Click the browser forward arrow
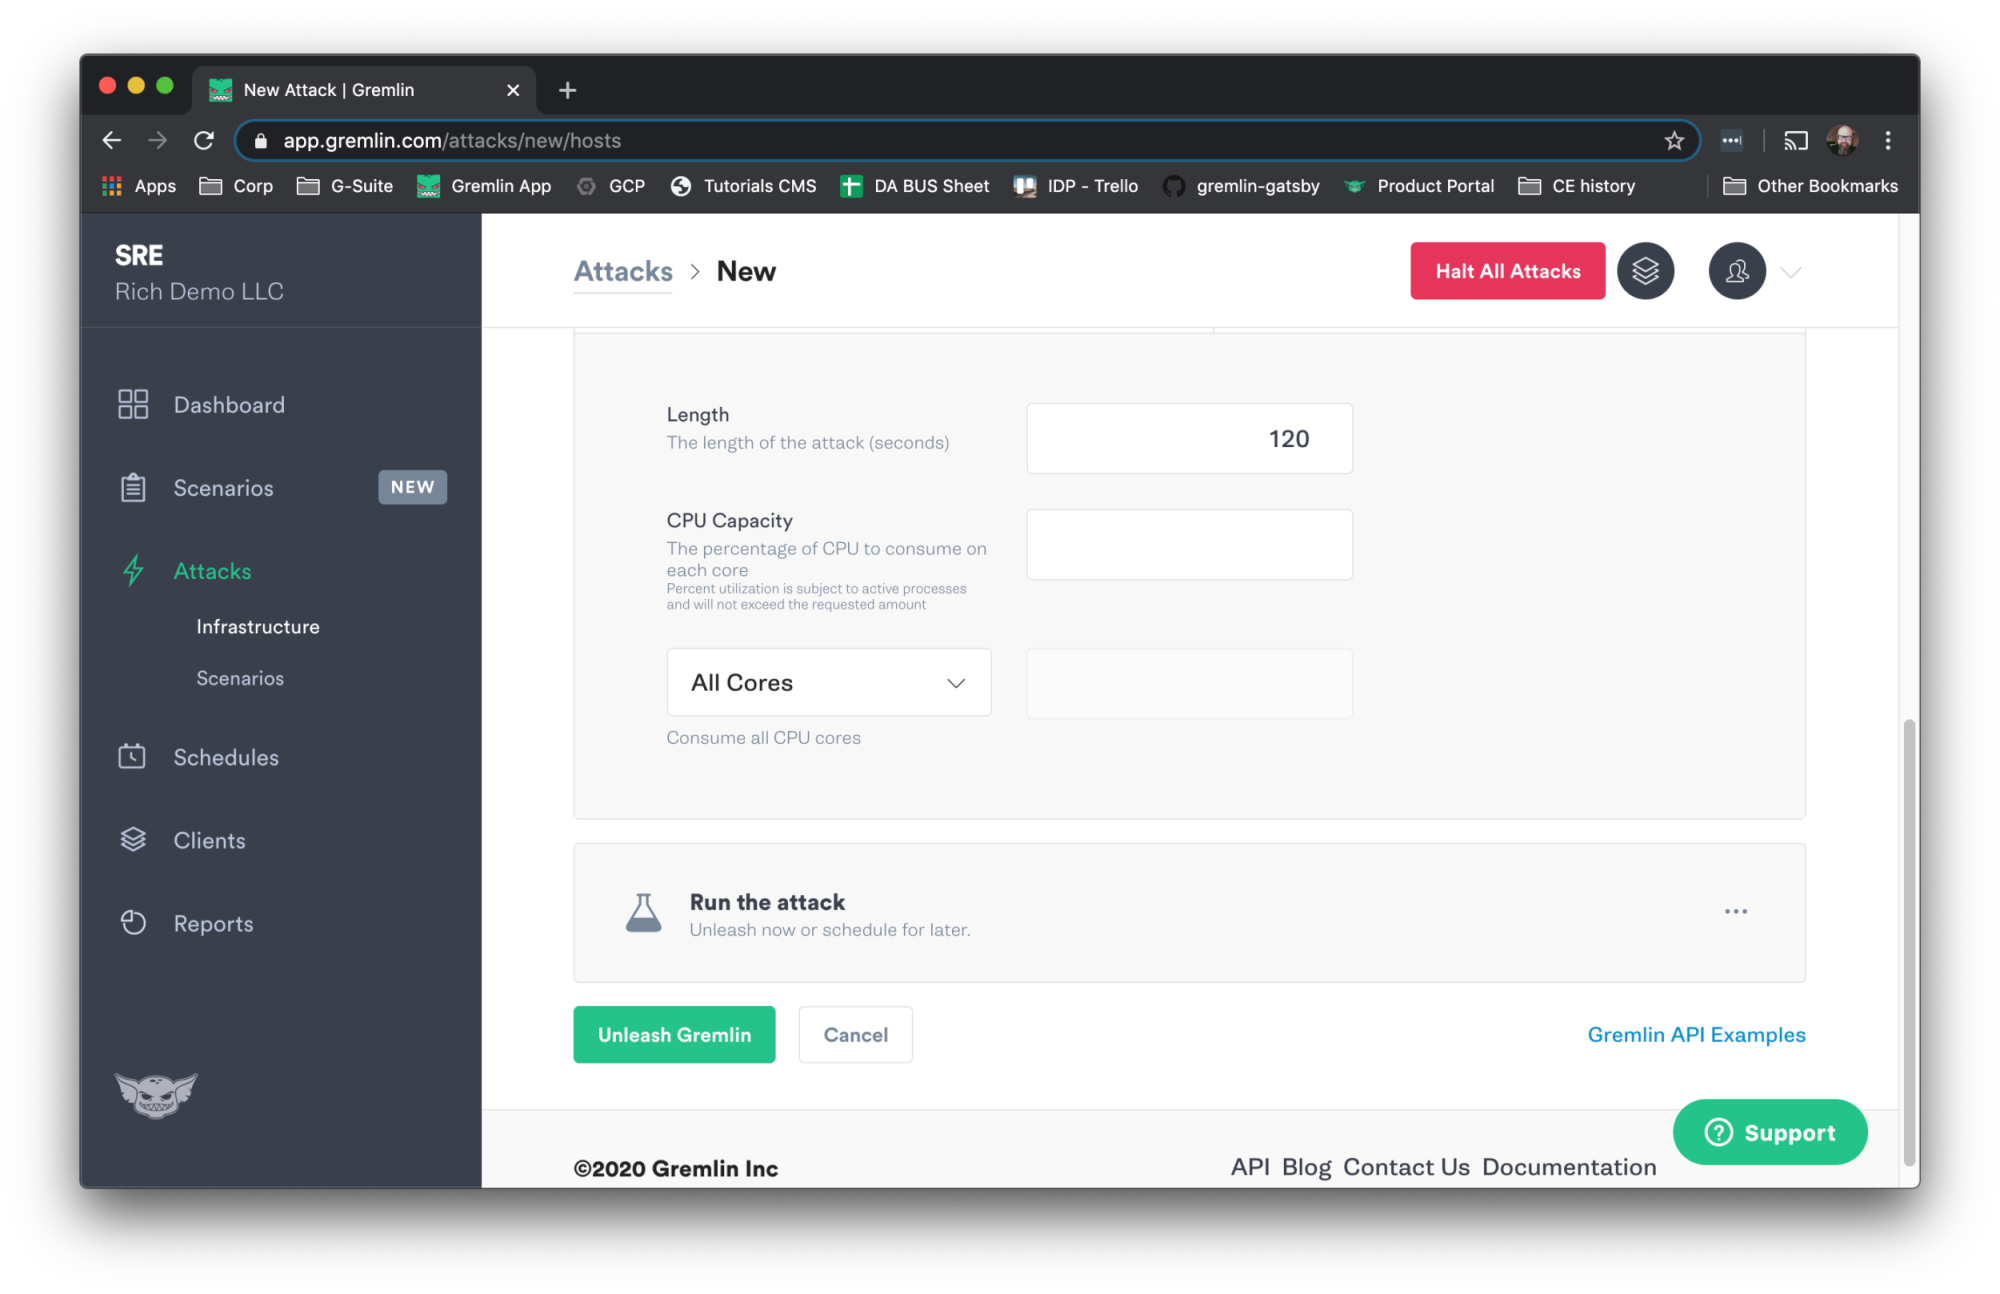 click(x=158, y=140)
